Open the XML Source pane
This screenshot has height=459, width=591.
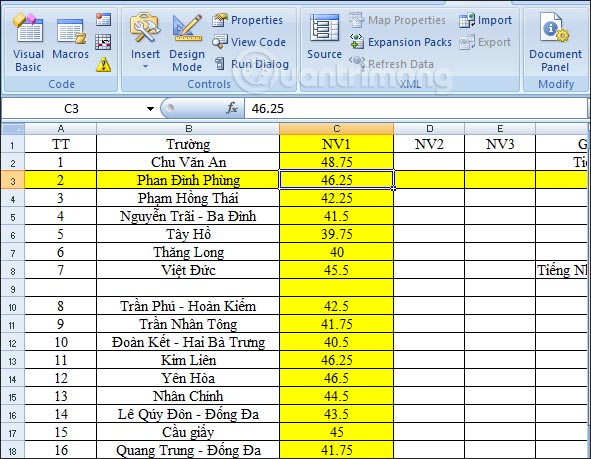[x=324, y=36]
